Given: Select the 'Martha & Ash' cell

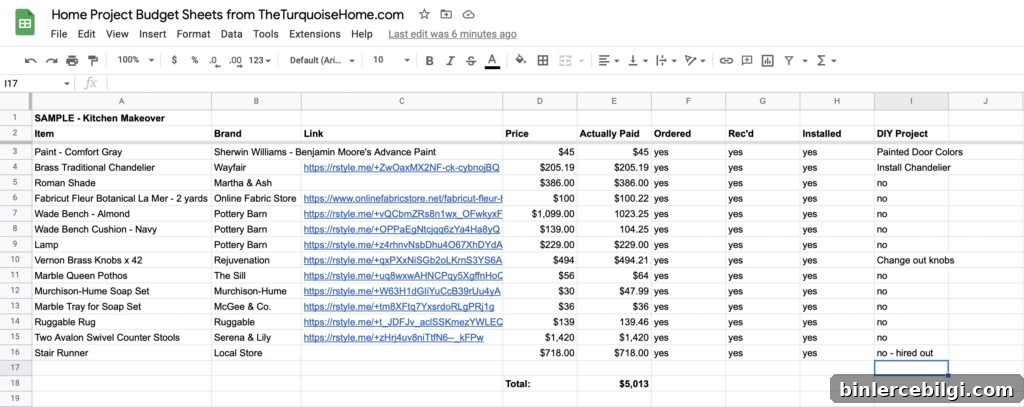Looking at the screenshot, I should [x=256, y=183].
